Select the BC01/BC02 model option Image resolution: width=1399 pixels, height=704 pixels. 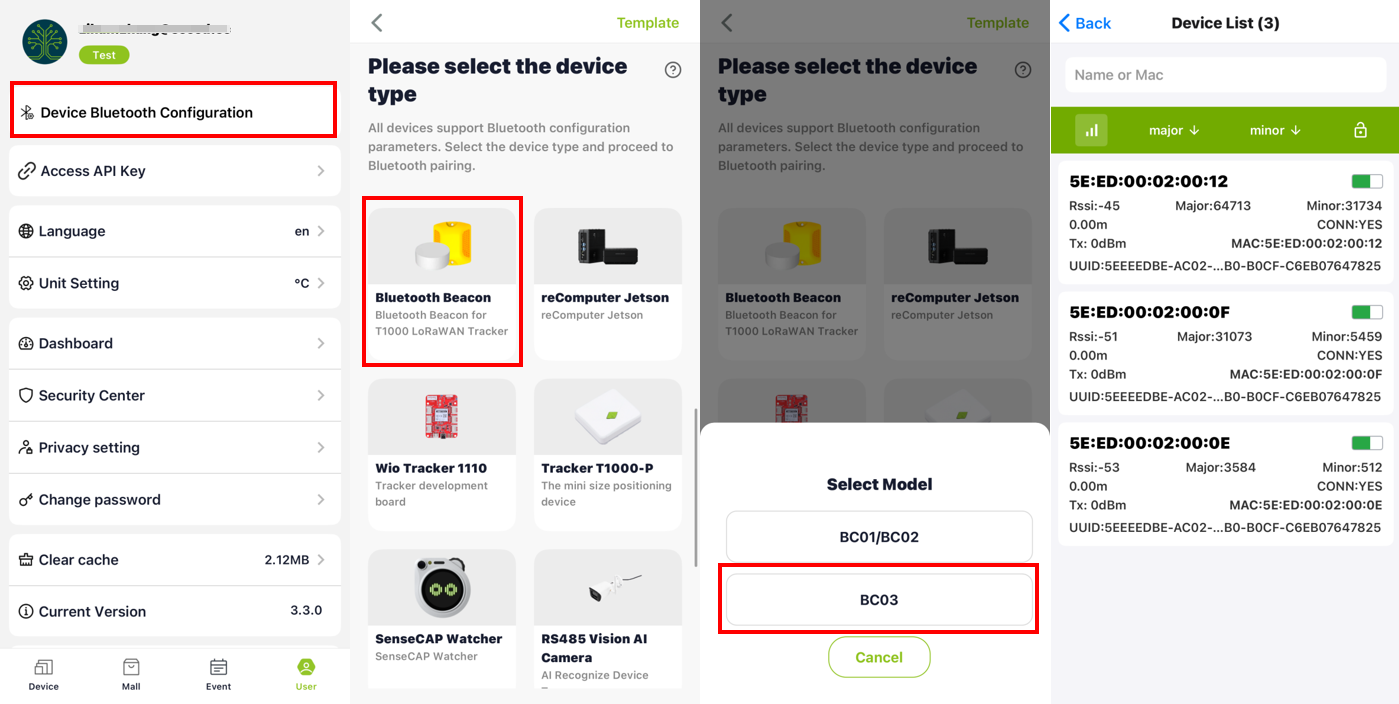point(879,537)
